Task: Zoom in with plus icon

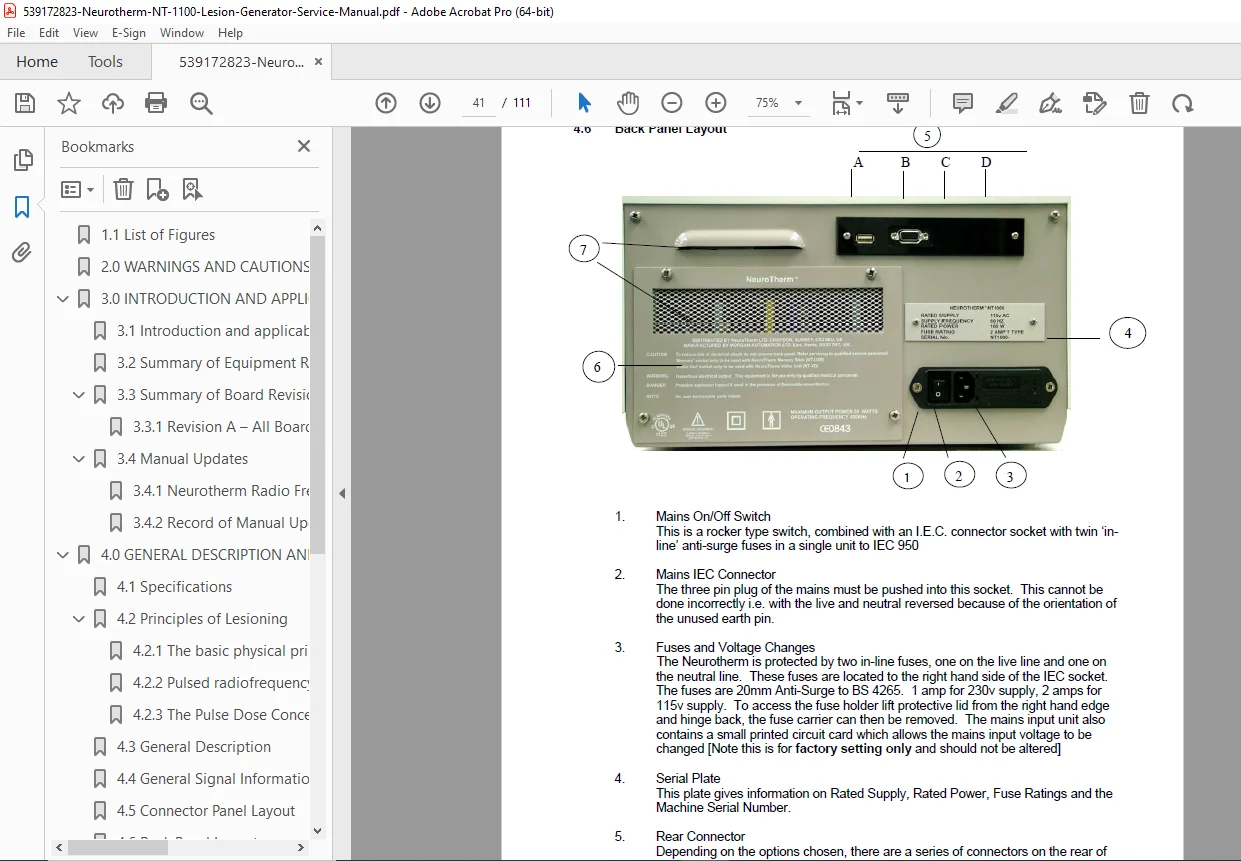Action: [x=716, y=103]
